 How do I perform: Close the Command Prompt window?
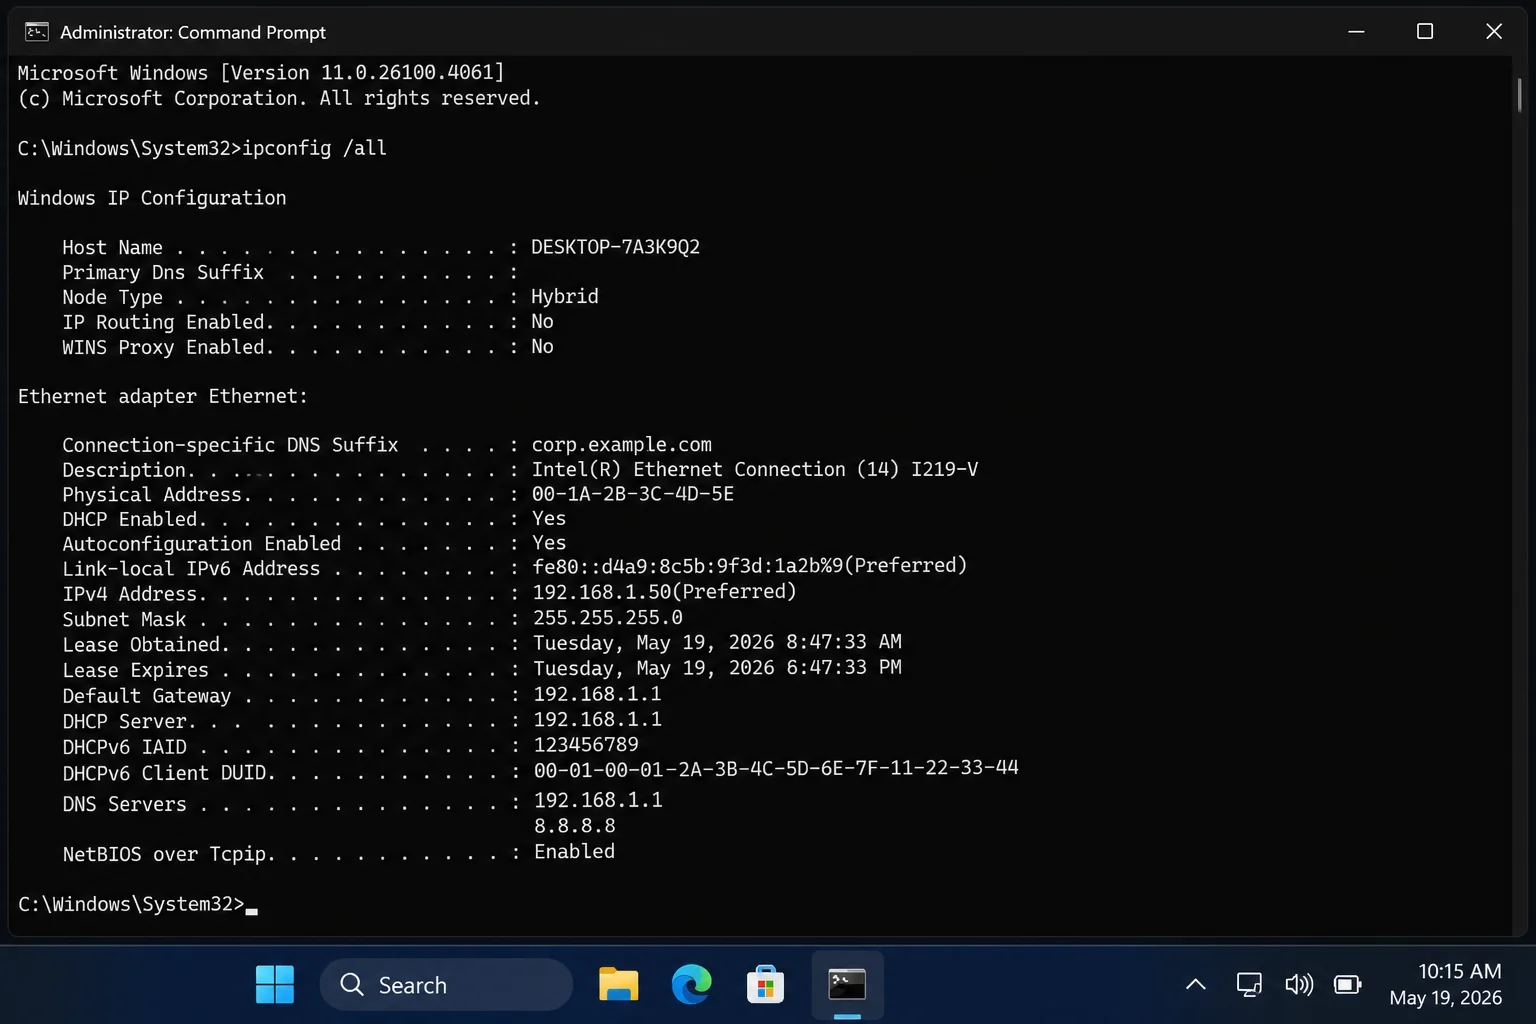coord(1494,32)
